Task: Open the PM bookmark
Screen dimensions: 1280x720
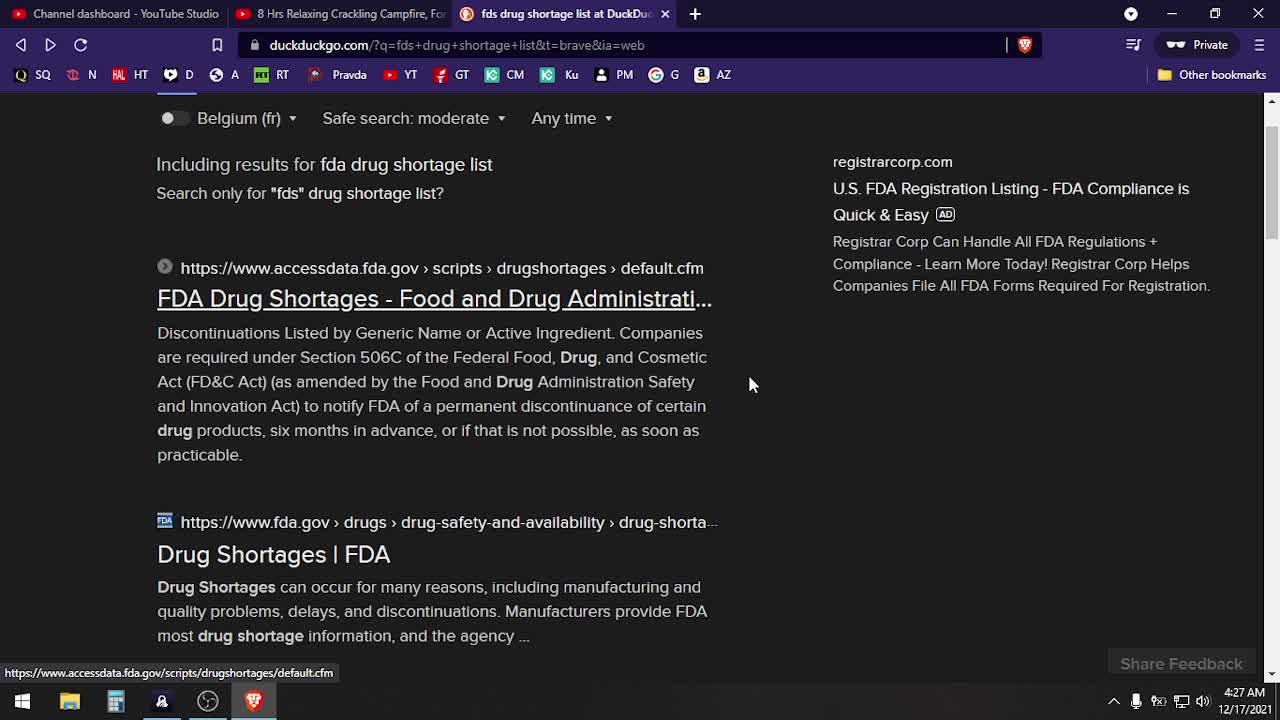Action: click(614, 75)
